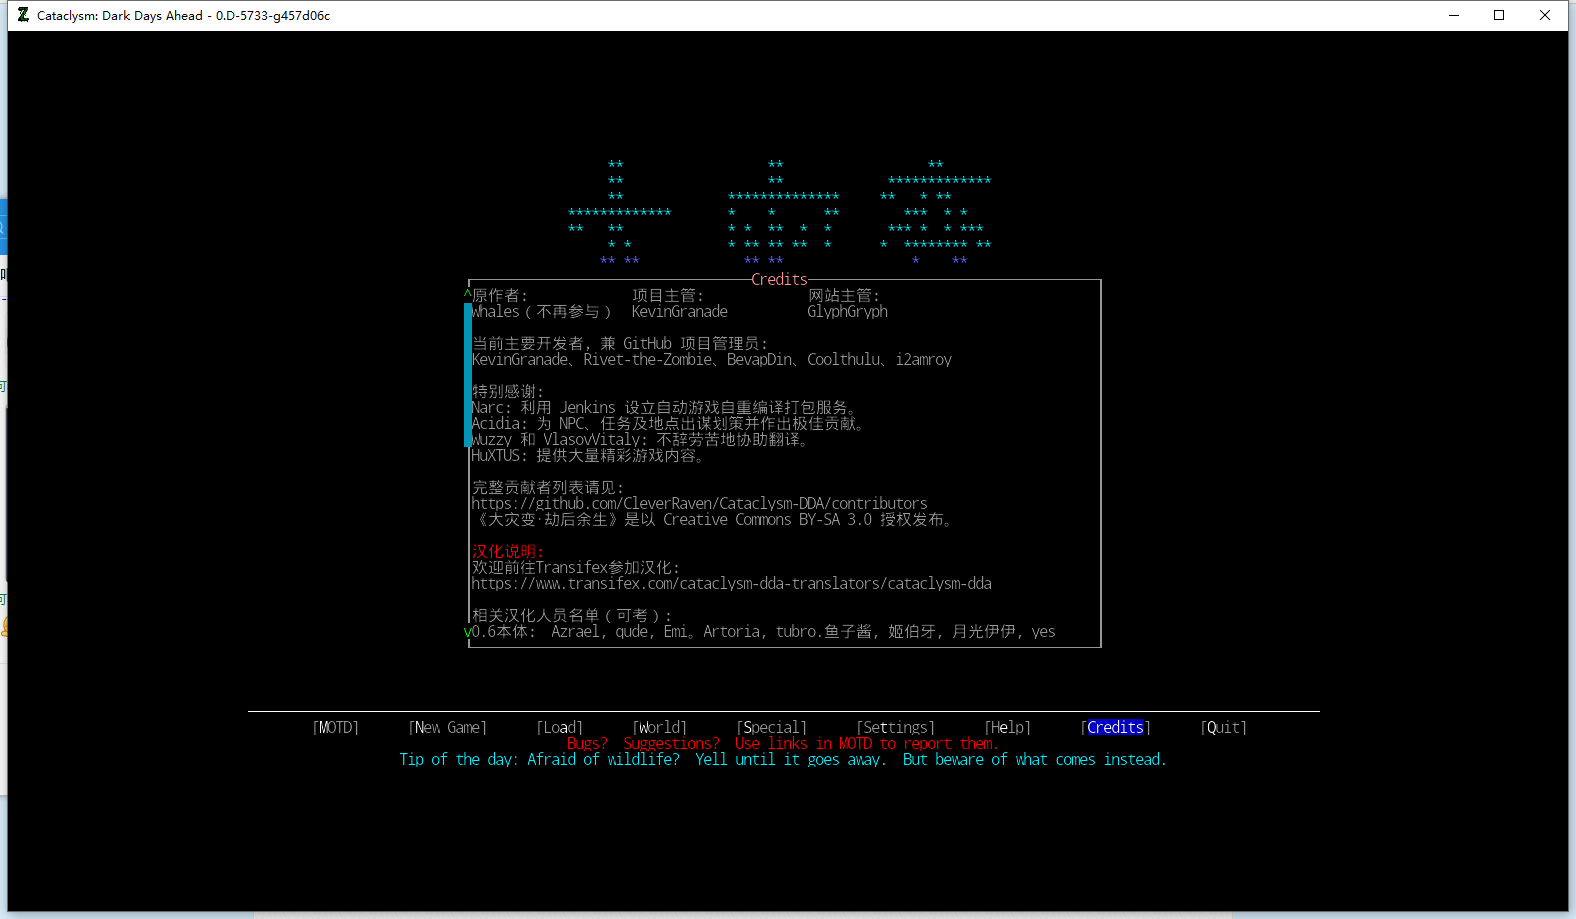The width and height of the screenshot is (1576, 919).
Task: Click the Narc Jenkins credit line
Action: (664, 408)
